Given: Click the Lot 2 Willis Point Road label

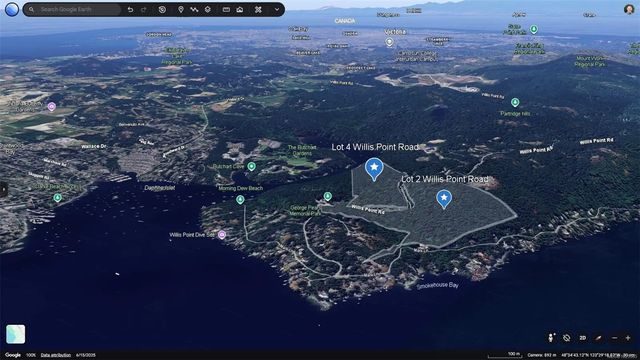Looking at the screenshot, I should point(444,179).
